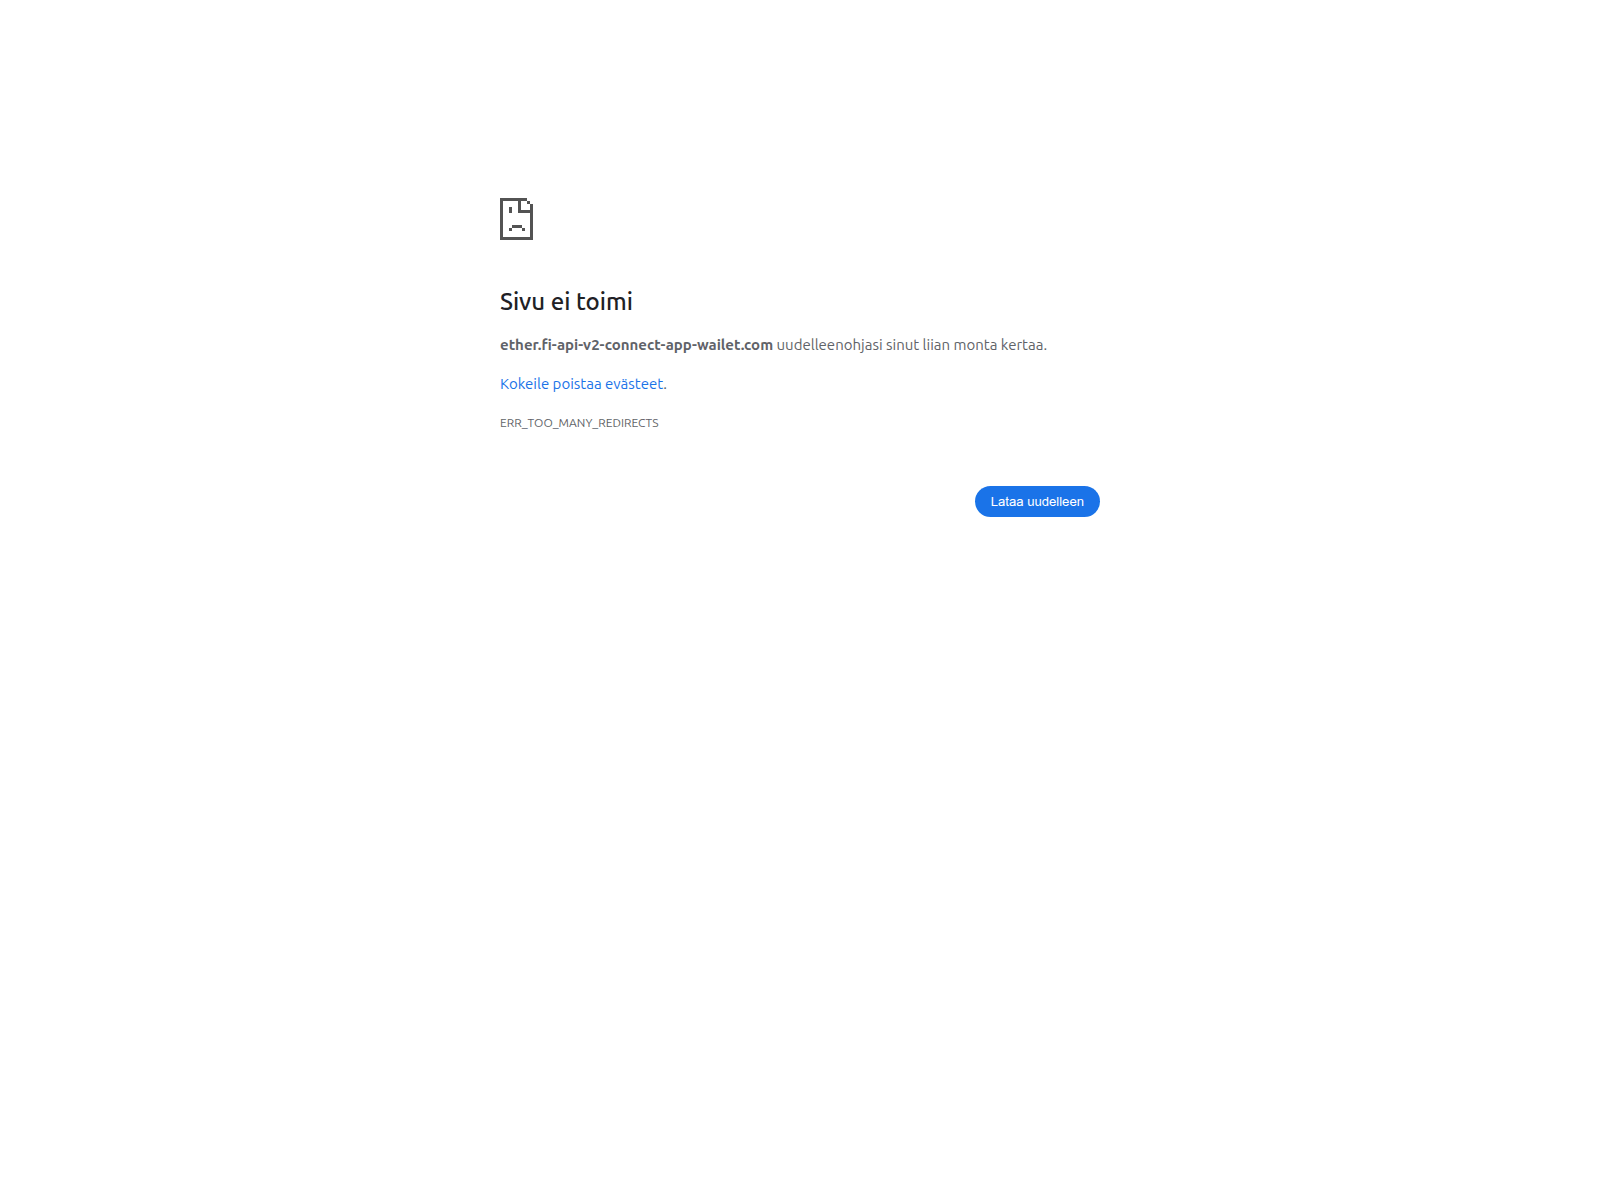Click the word "Sivu" in the page title
This screenshot has width=1600, height=1200.
point(522,301)
